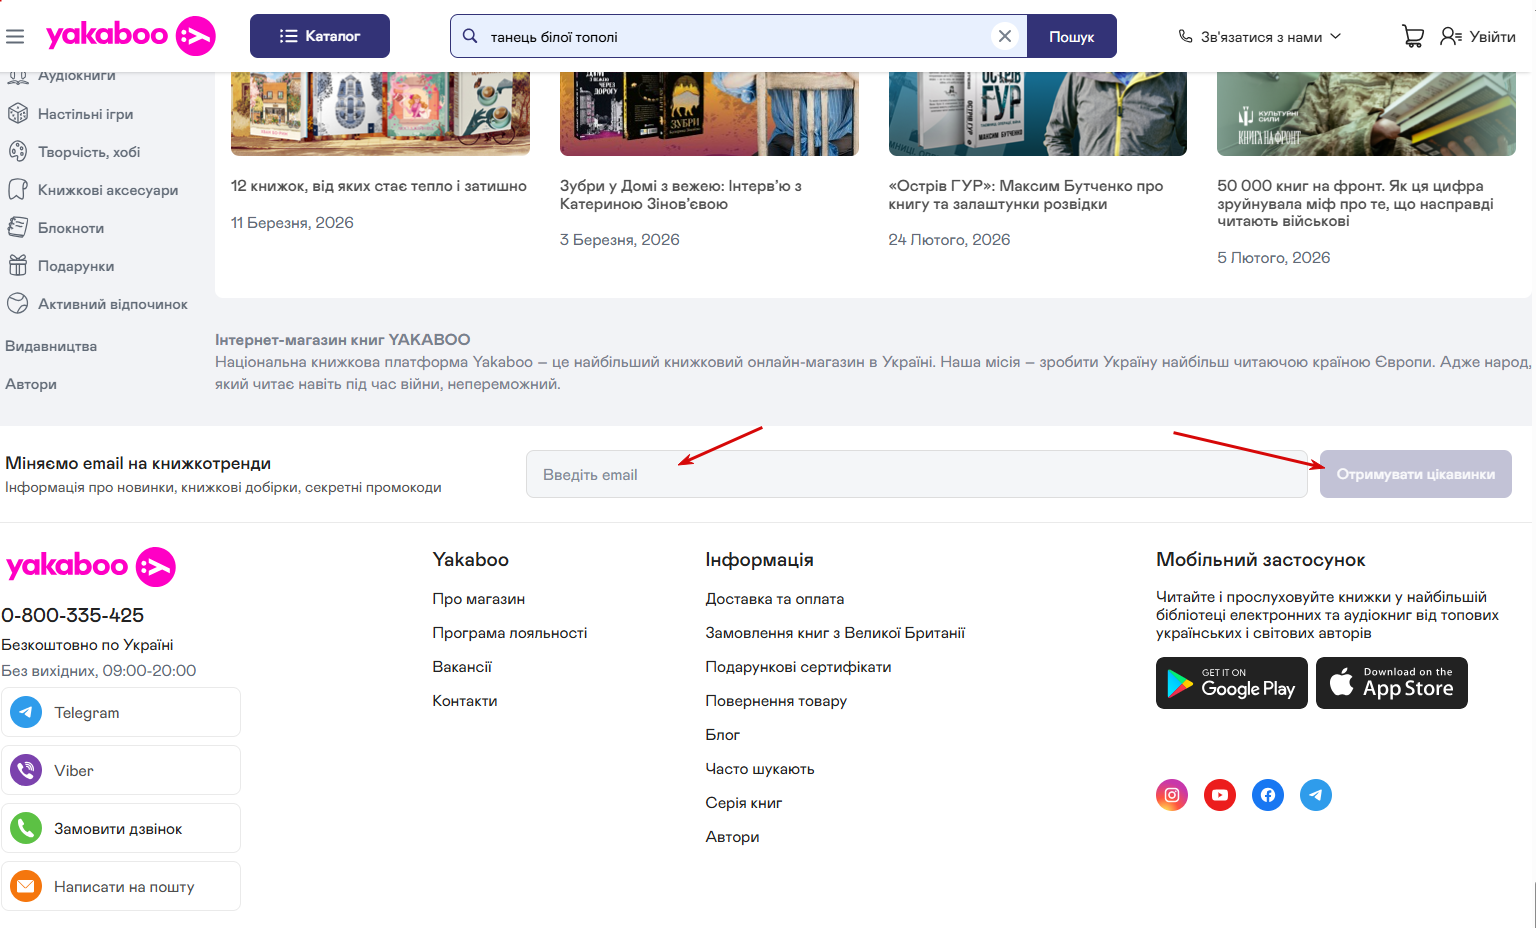This screenshot has height=928, width=1536.
Task: Click the Yakaboo logo in header
Action: point(131,36)
